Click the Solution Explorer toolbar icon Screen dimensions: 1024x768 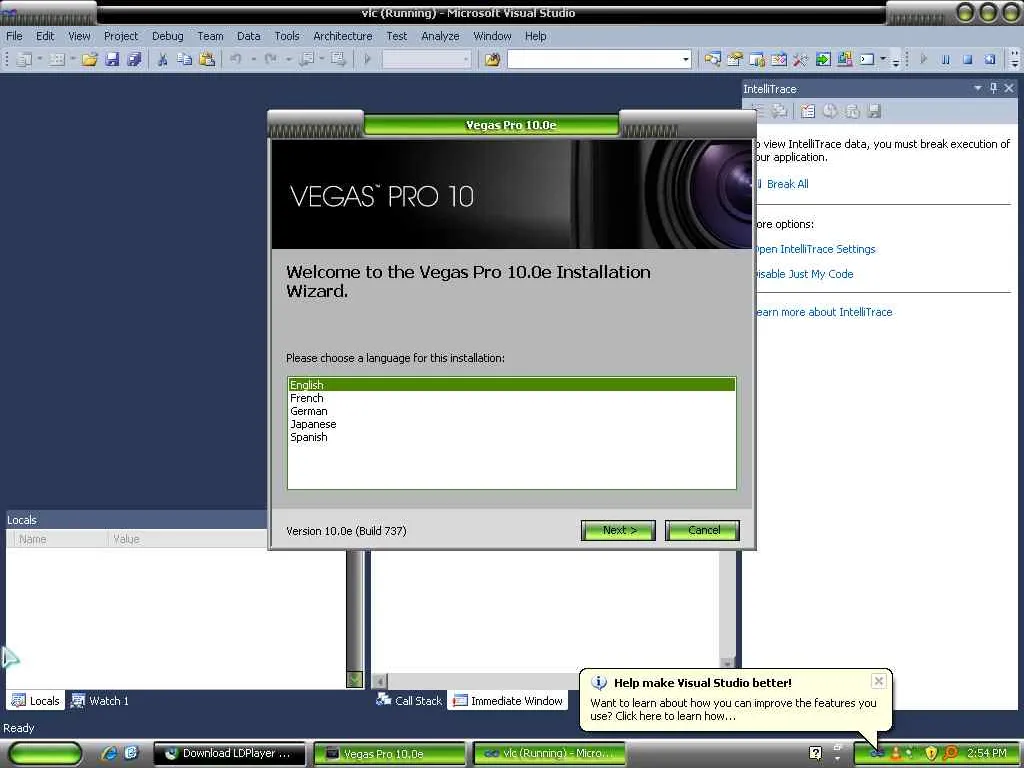[x=712, y=59]
